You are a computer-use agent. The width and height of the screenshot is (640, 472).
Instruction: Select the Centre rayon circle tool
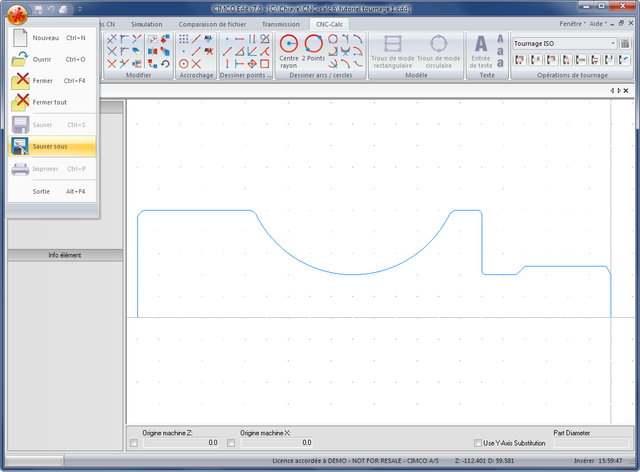click(x=289, y=51)
